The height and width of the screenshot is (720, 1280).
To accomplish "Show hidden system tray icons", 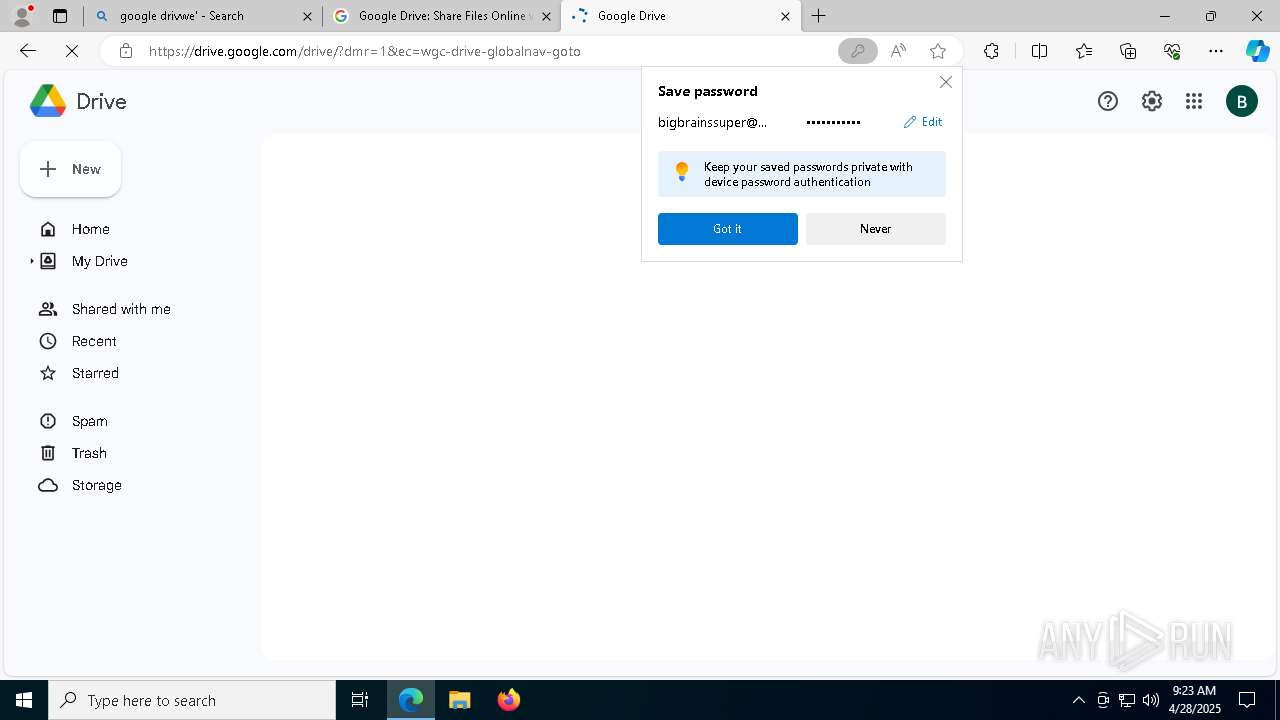I will tap(1078, 700).
